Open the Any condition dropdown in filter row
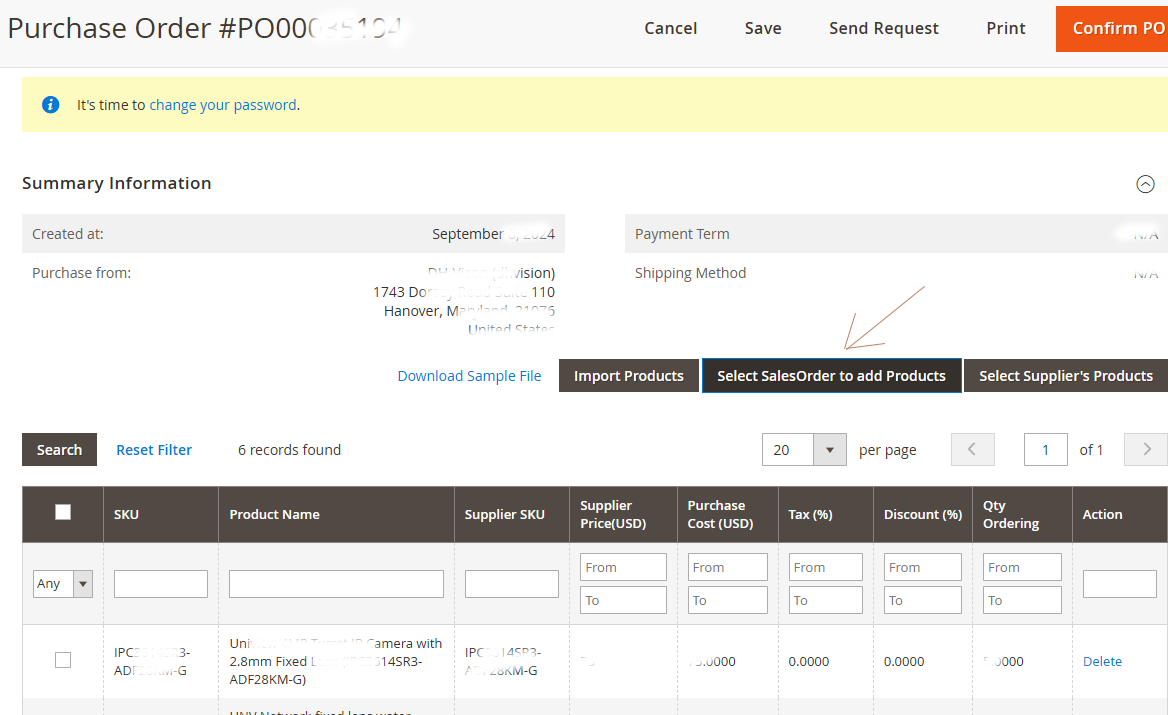The image size is (1168, 715). coord(62,583)
